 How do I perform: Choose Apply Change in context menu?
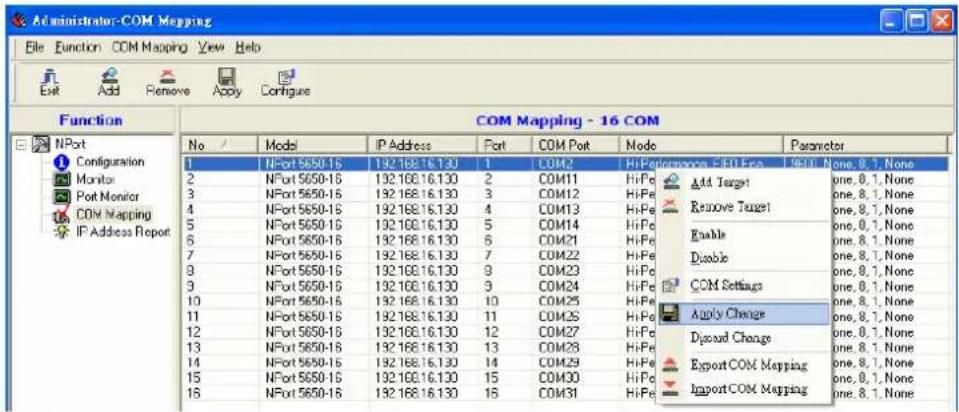744,314
